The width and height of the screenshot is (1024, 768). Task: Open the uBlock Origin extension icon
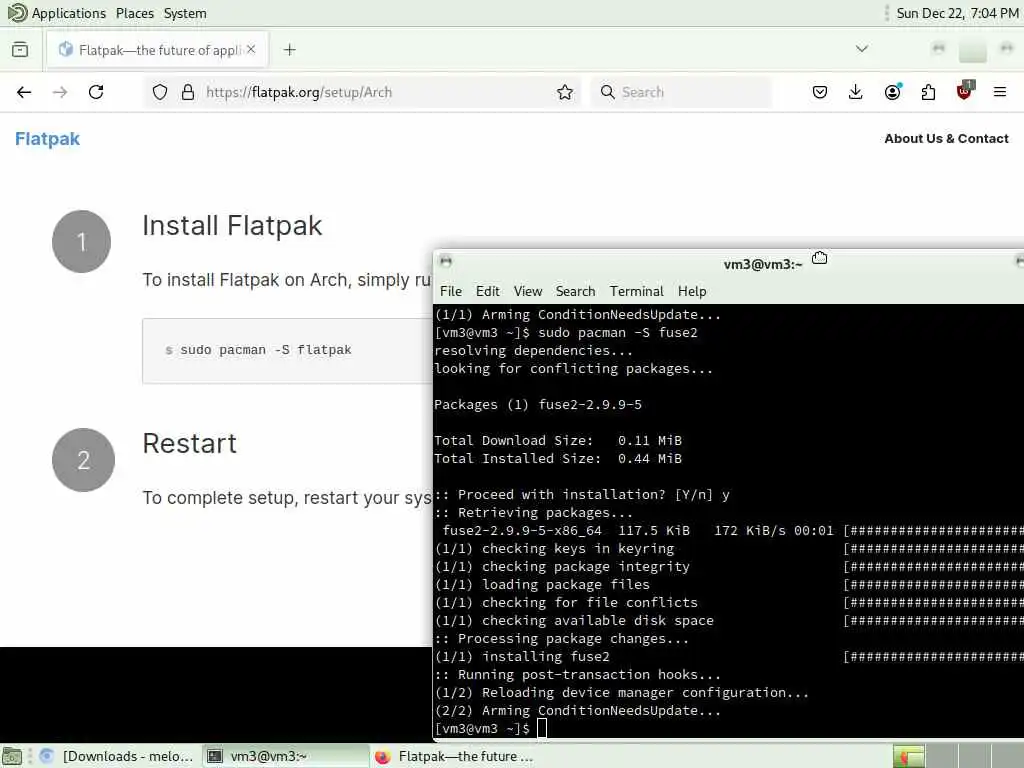coord(965,91)
